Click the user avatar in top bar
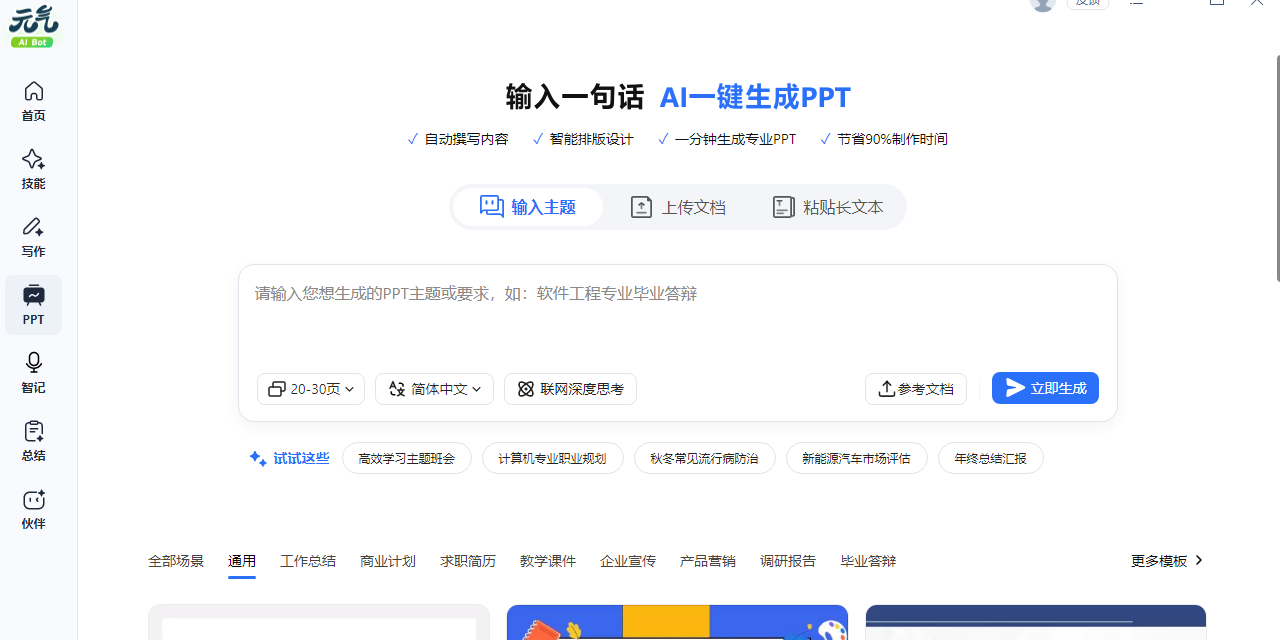 click(1042, 6)
